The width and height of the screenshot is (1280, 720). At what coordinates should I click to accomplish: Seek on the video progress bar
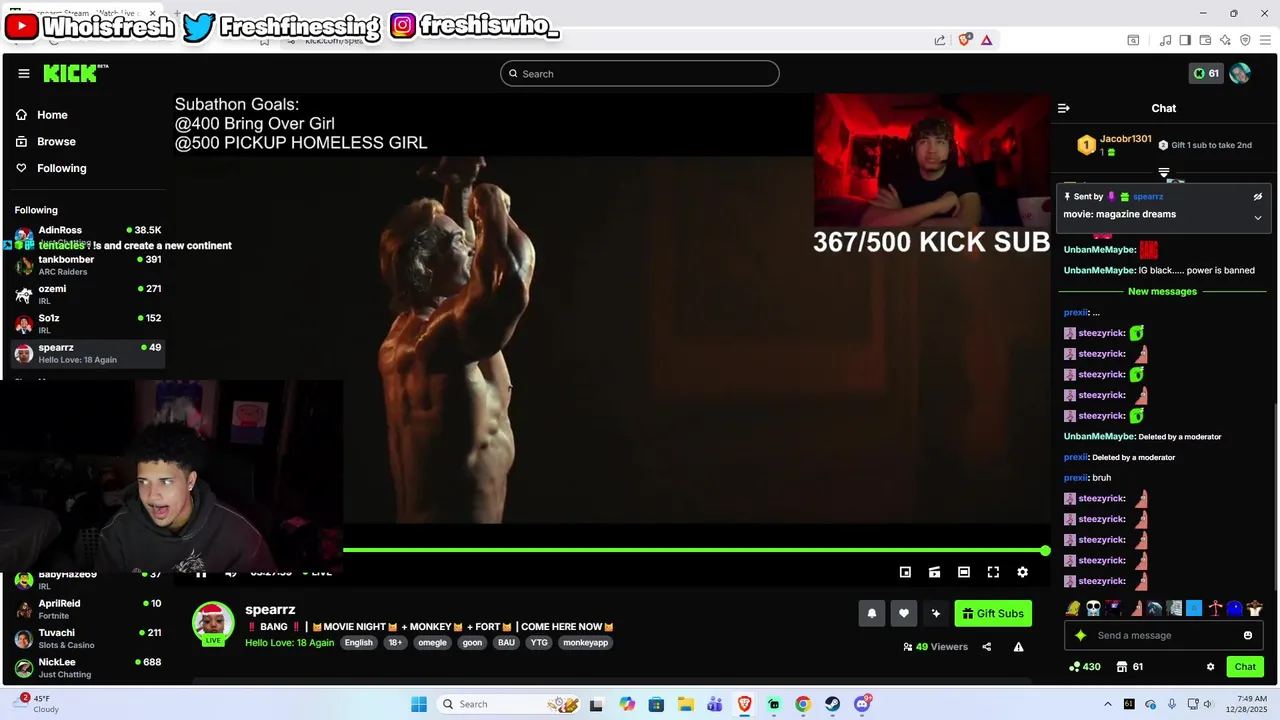point(695,550)
